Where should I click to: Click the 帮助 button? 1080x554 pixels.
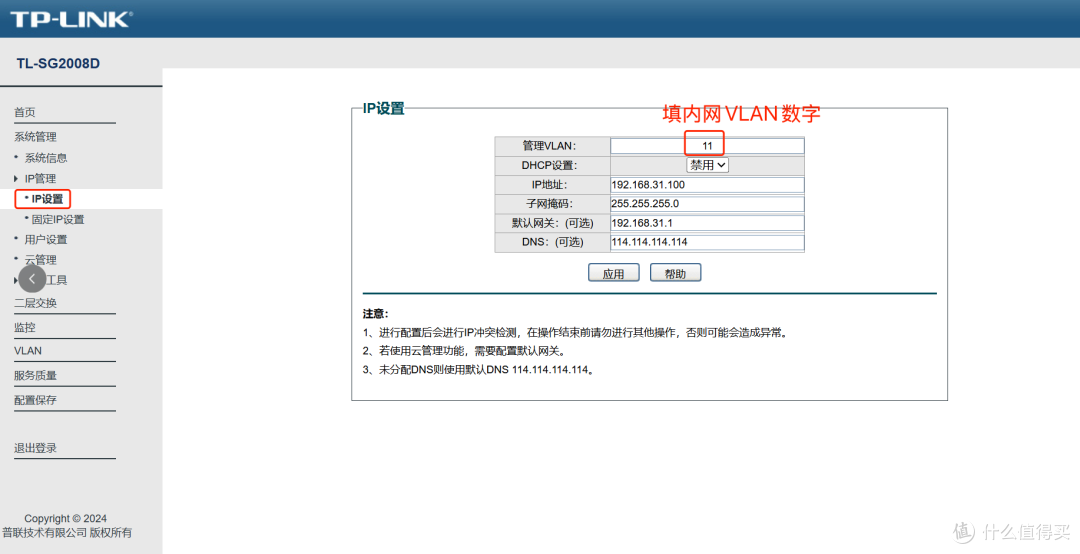(676, 273)
